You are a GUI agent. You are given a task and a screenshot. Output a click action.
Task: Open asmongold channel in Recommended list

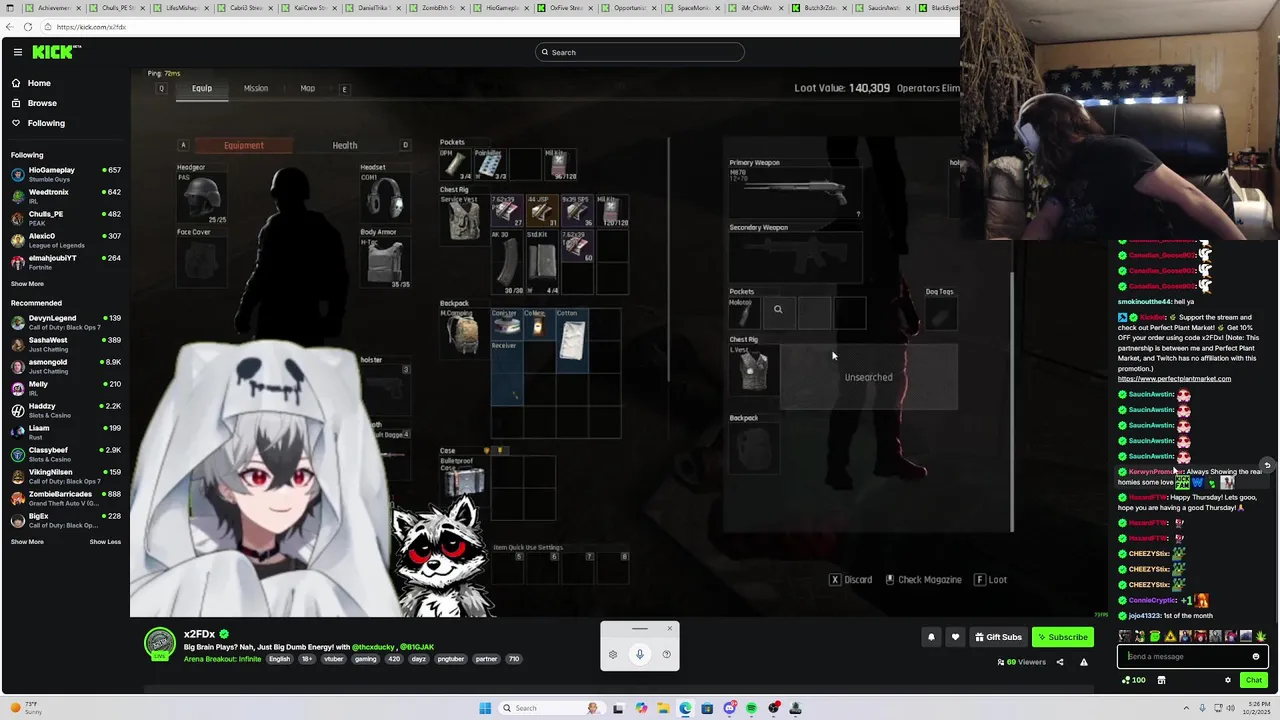[66, 366]
